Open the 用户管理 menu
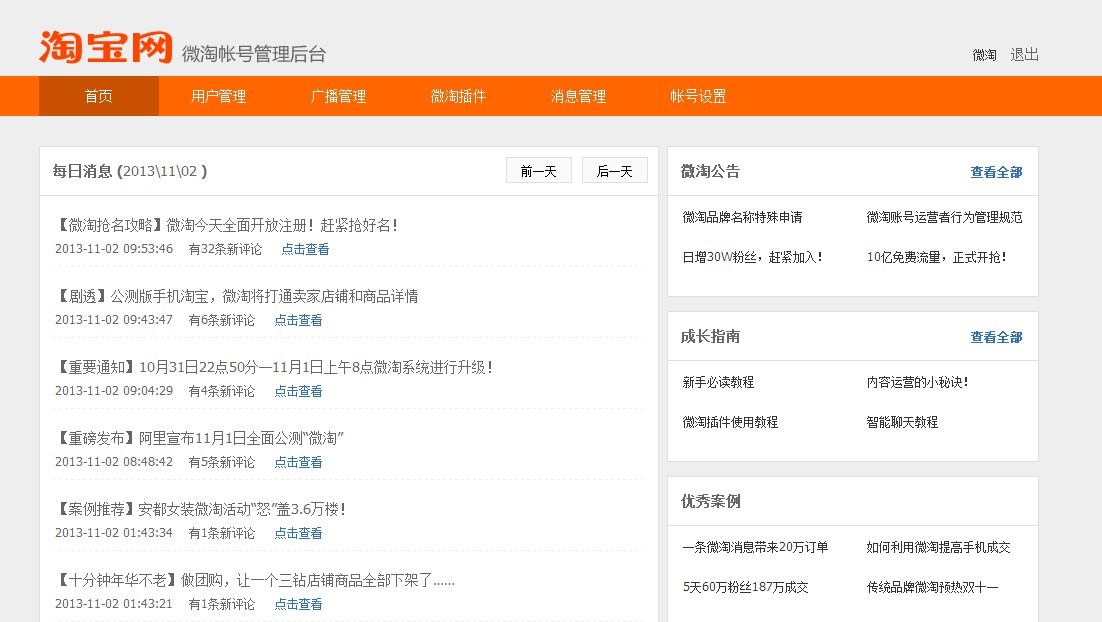 218,97
